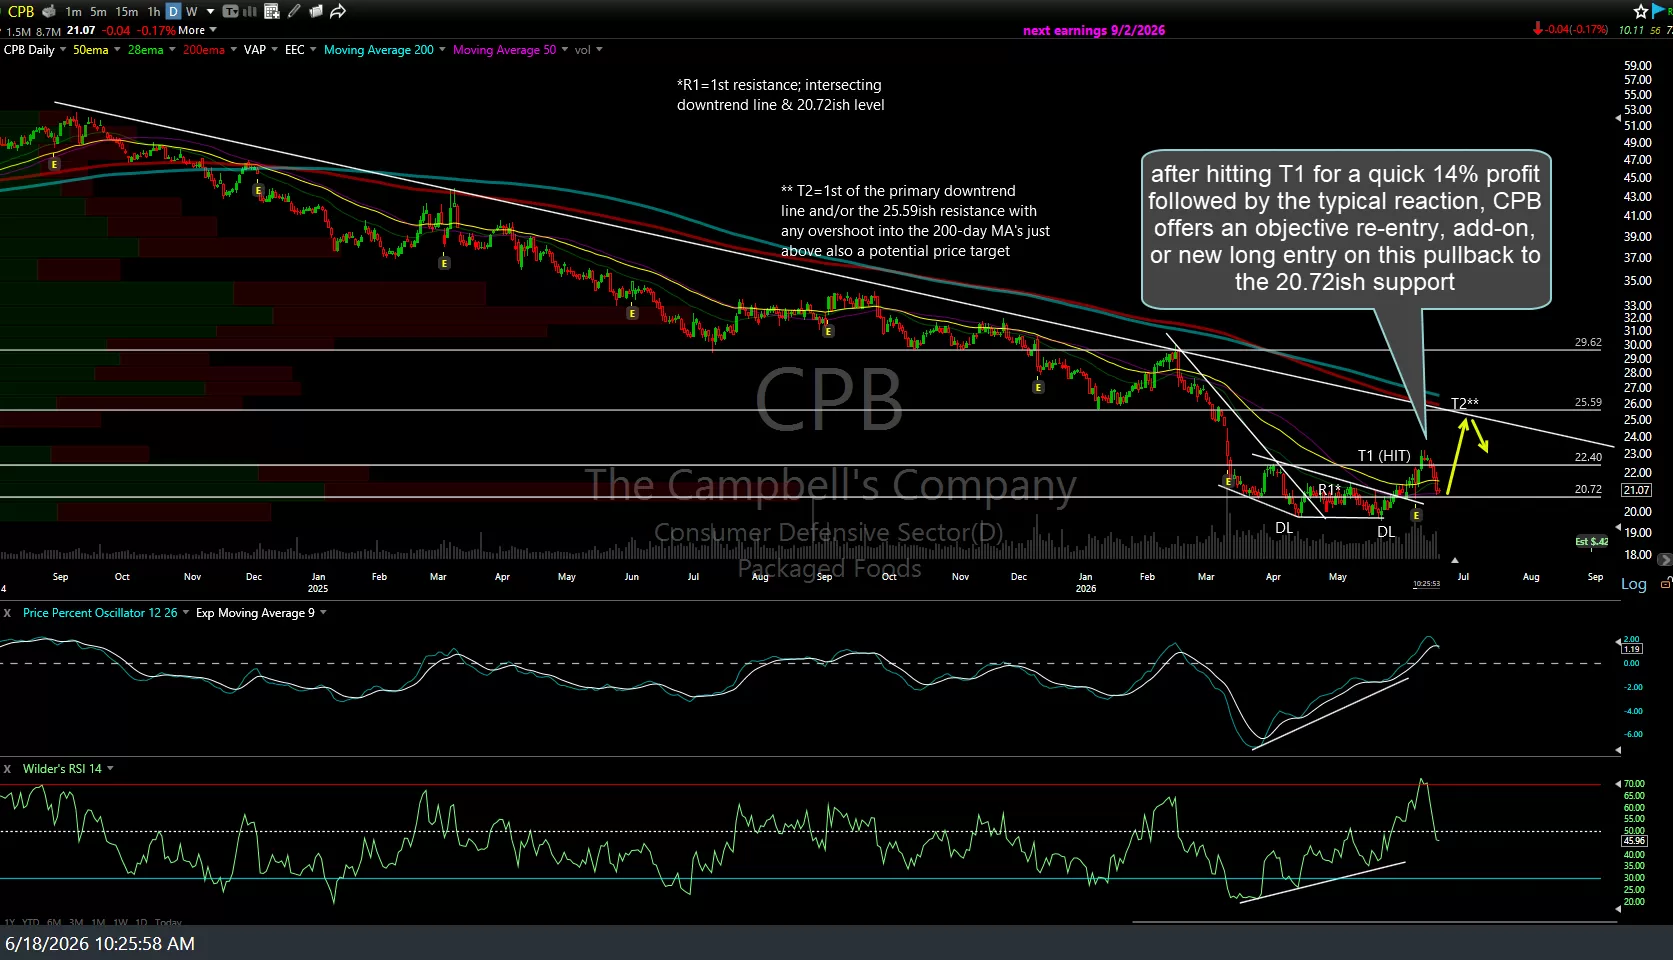Select the Daily (D) timeframe
Viewport: 1673px width, 960px height.
[173, 11]
